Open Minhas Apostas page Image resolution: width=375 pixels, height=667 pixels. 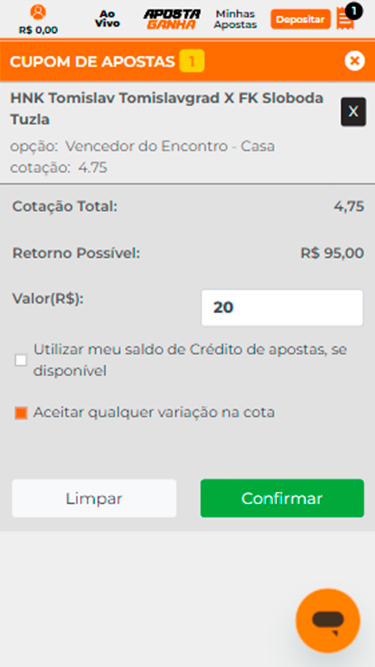[x=235, y=20]
